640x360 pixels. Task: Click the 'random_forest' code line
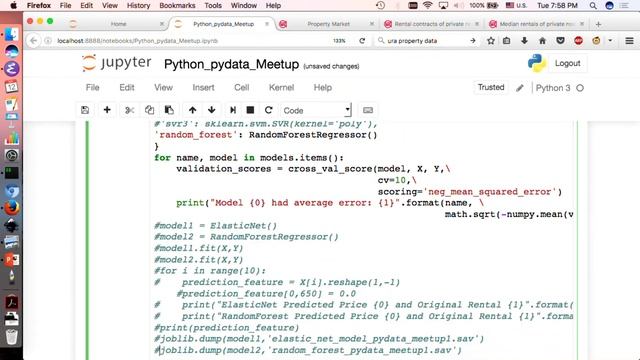pyautogui.click(x=266, y=135)
